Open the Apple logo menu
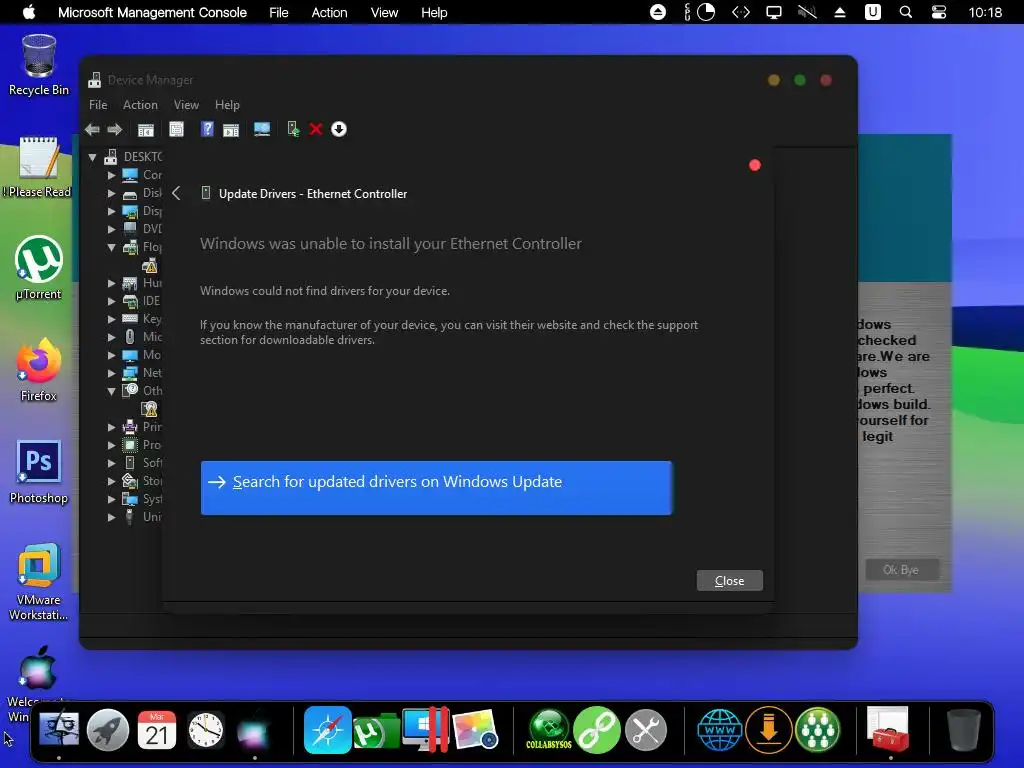The height and width of the screenshot is (768, 1024). (29, 12)
